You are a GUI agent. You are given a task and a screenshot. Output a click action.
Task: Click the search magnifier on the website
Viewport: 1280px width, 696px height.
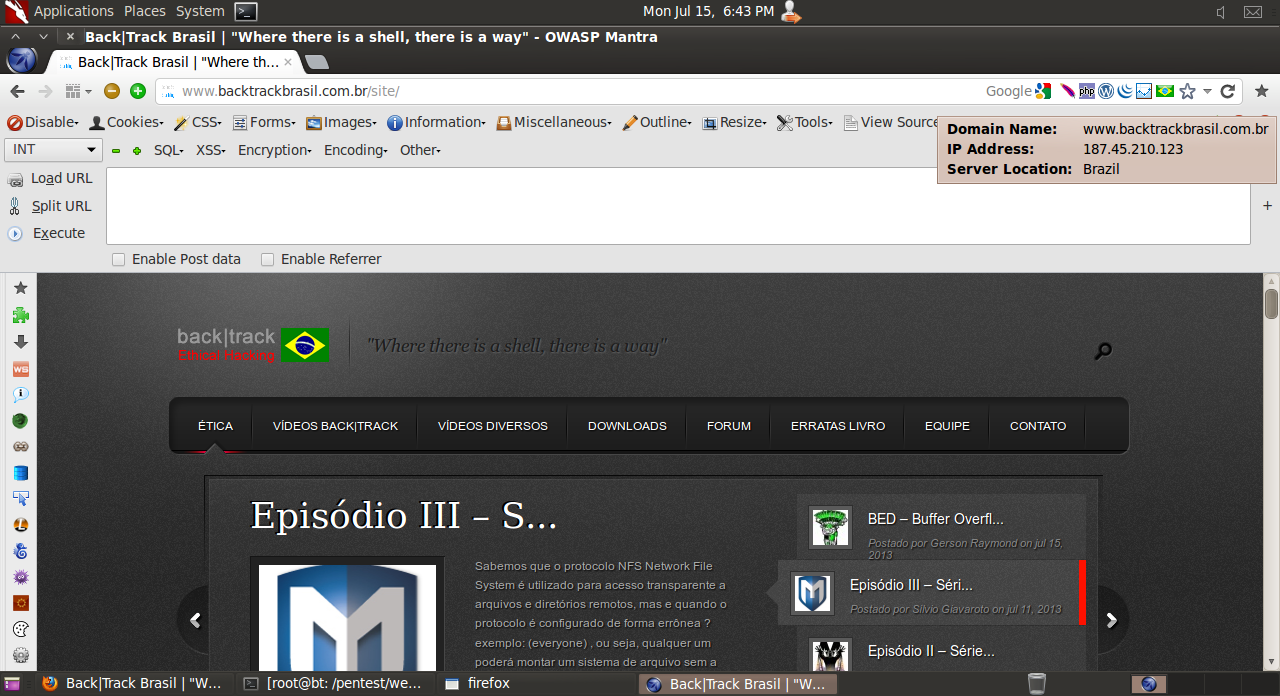pos(1103,351)
